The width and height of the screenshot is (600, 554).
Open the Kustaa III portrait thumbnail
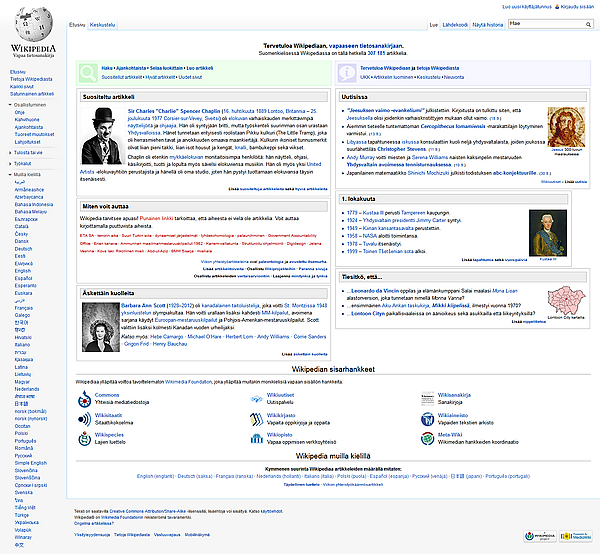(548, 233)
